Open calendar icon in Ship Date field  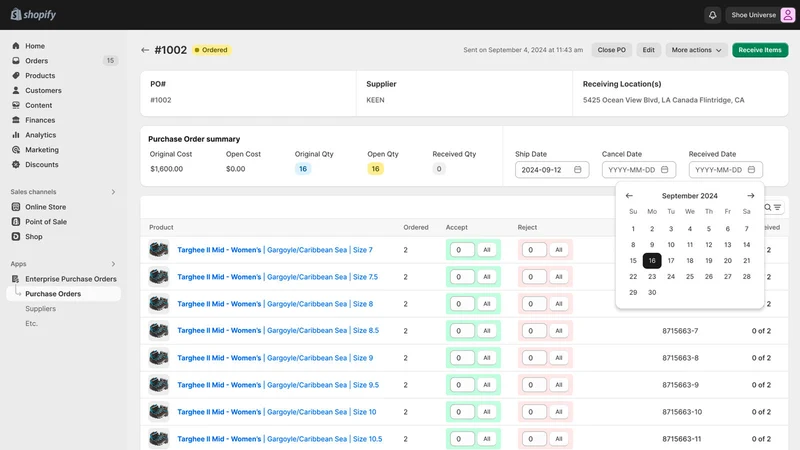tap(578, 169)
